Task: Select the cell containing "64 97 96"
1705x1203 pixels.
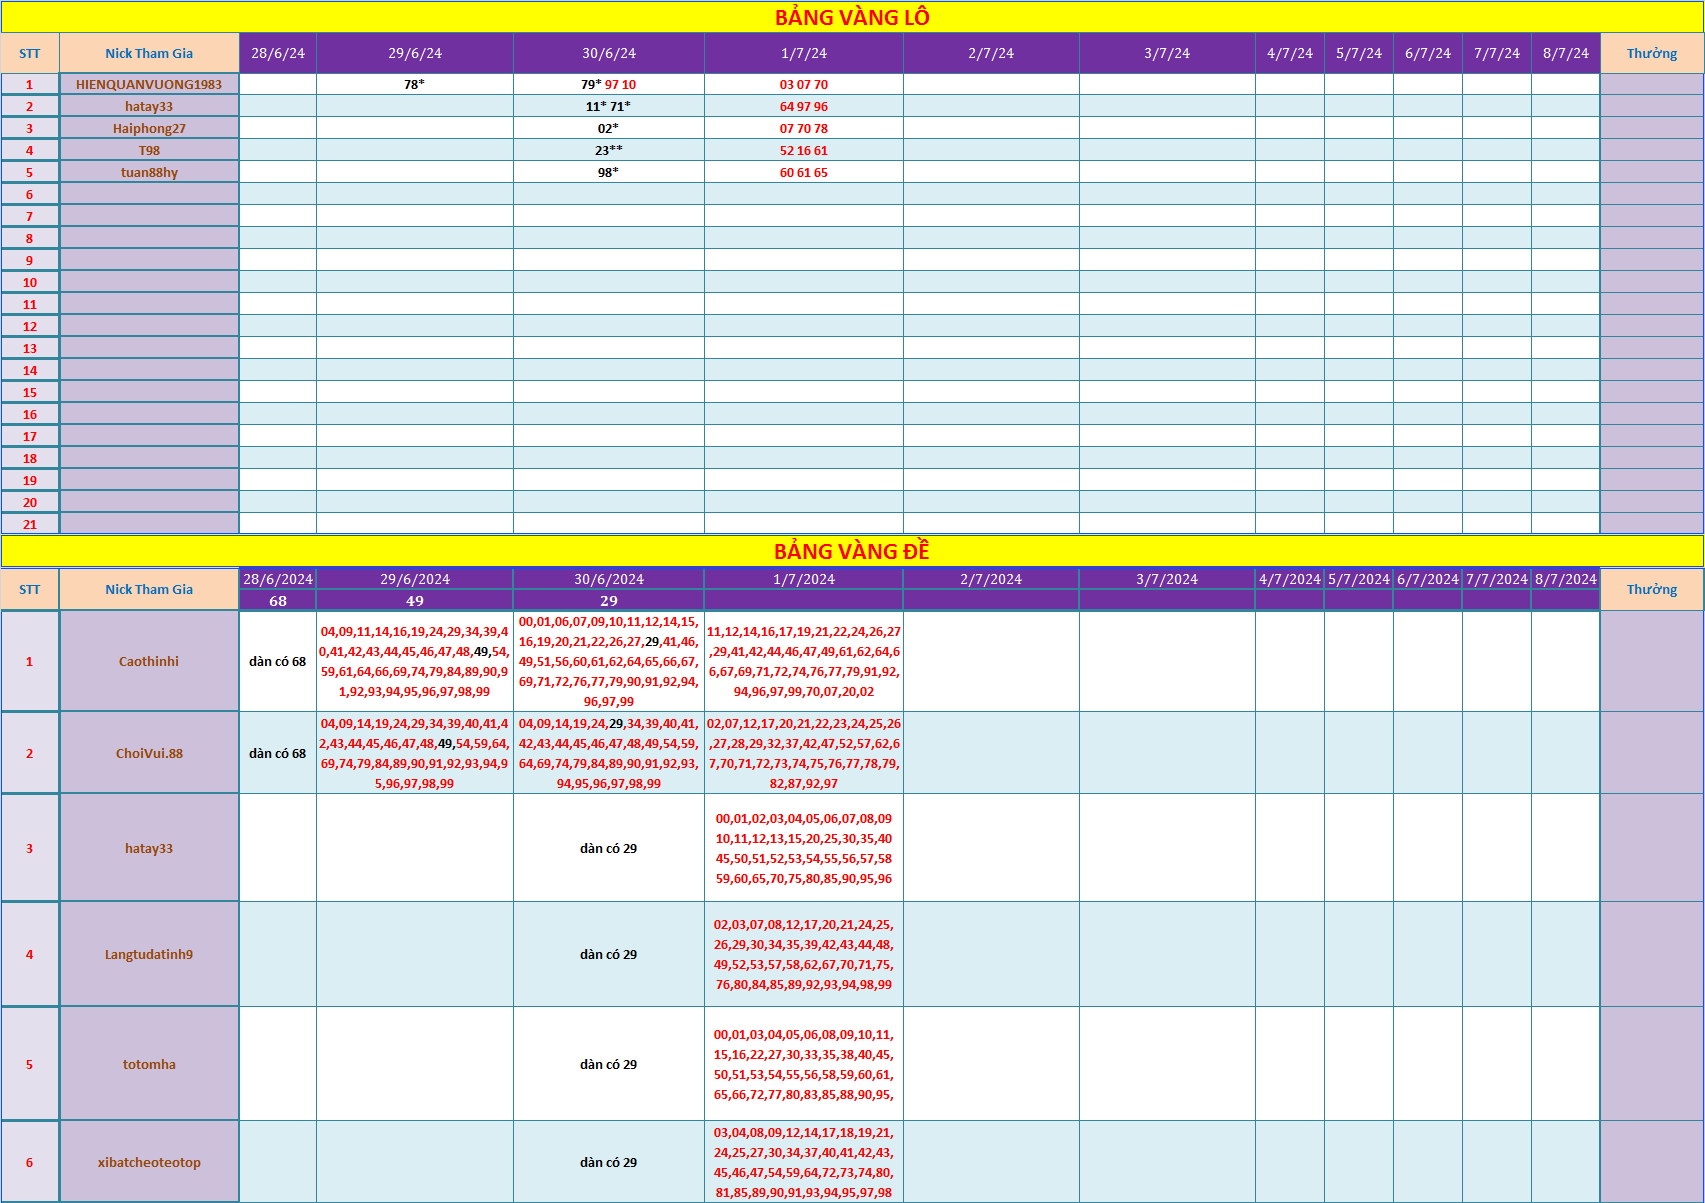Action: (804, 106)
